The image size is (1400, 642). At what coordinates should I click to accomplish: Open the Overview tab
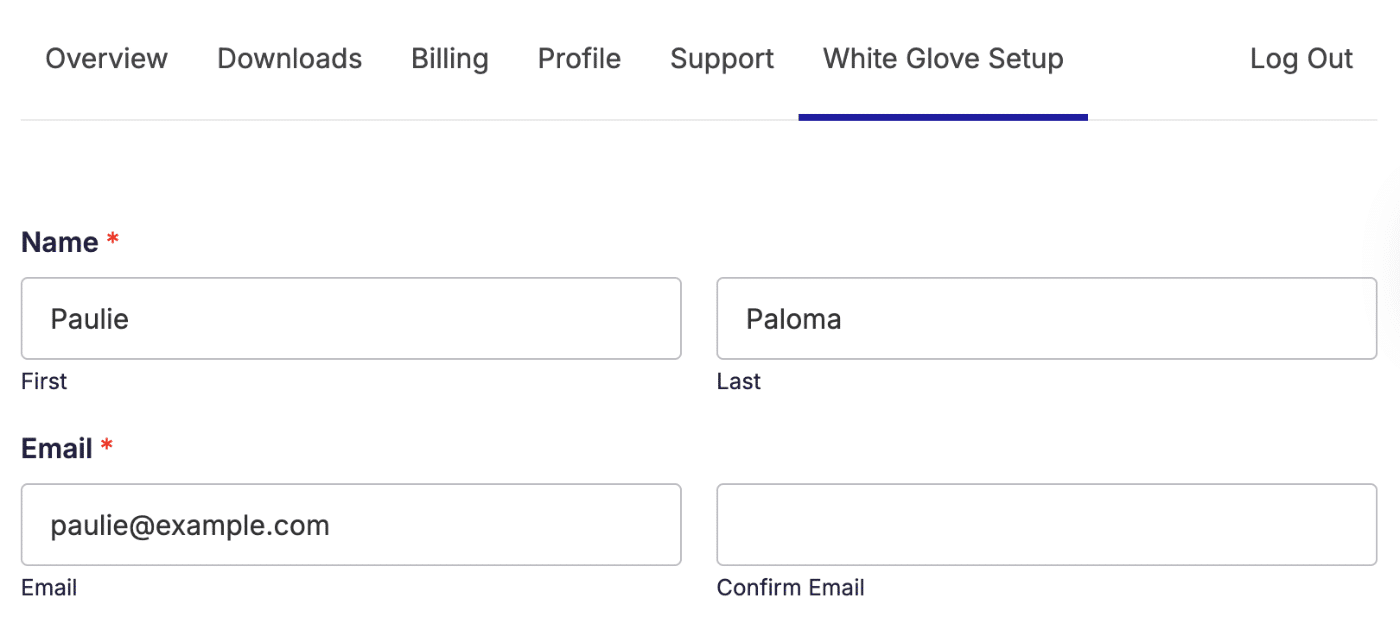[x=107, y=59]
